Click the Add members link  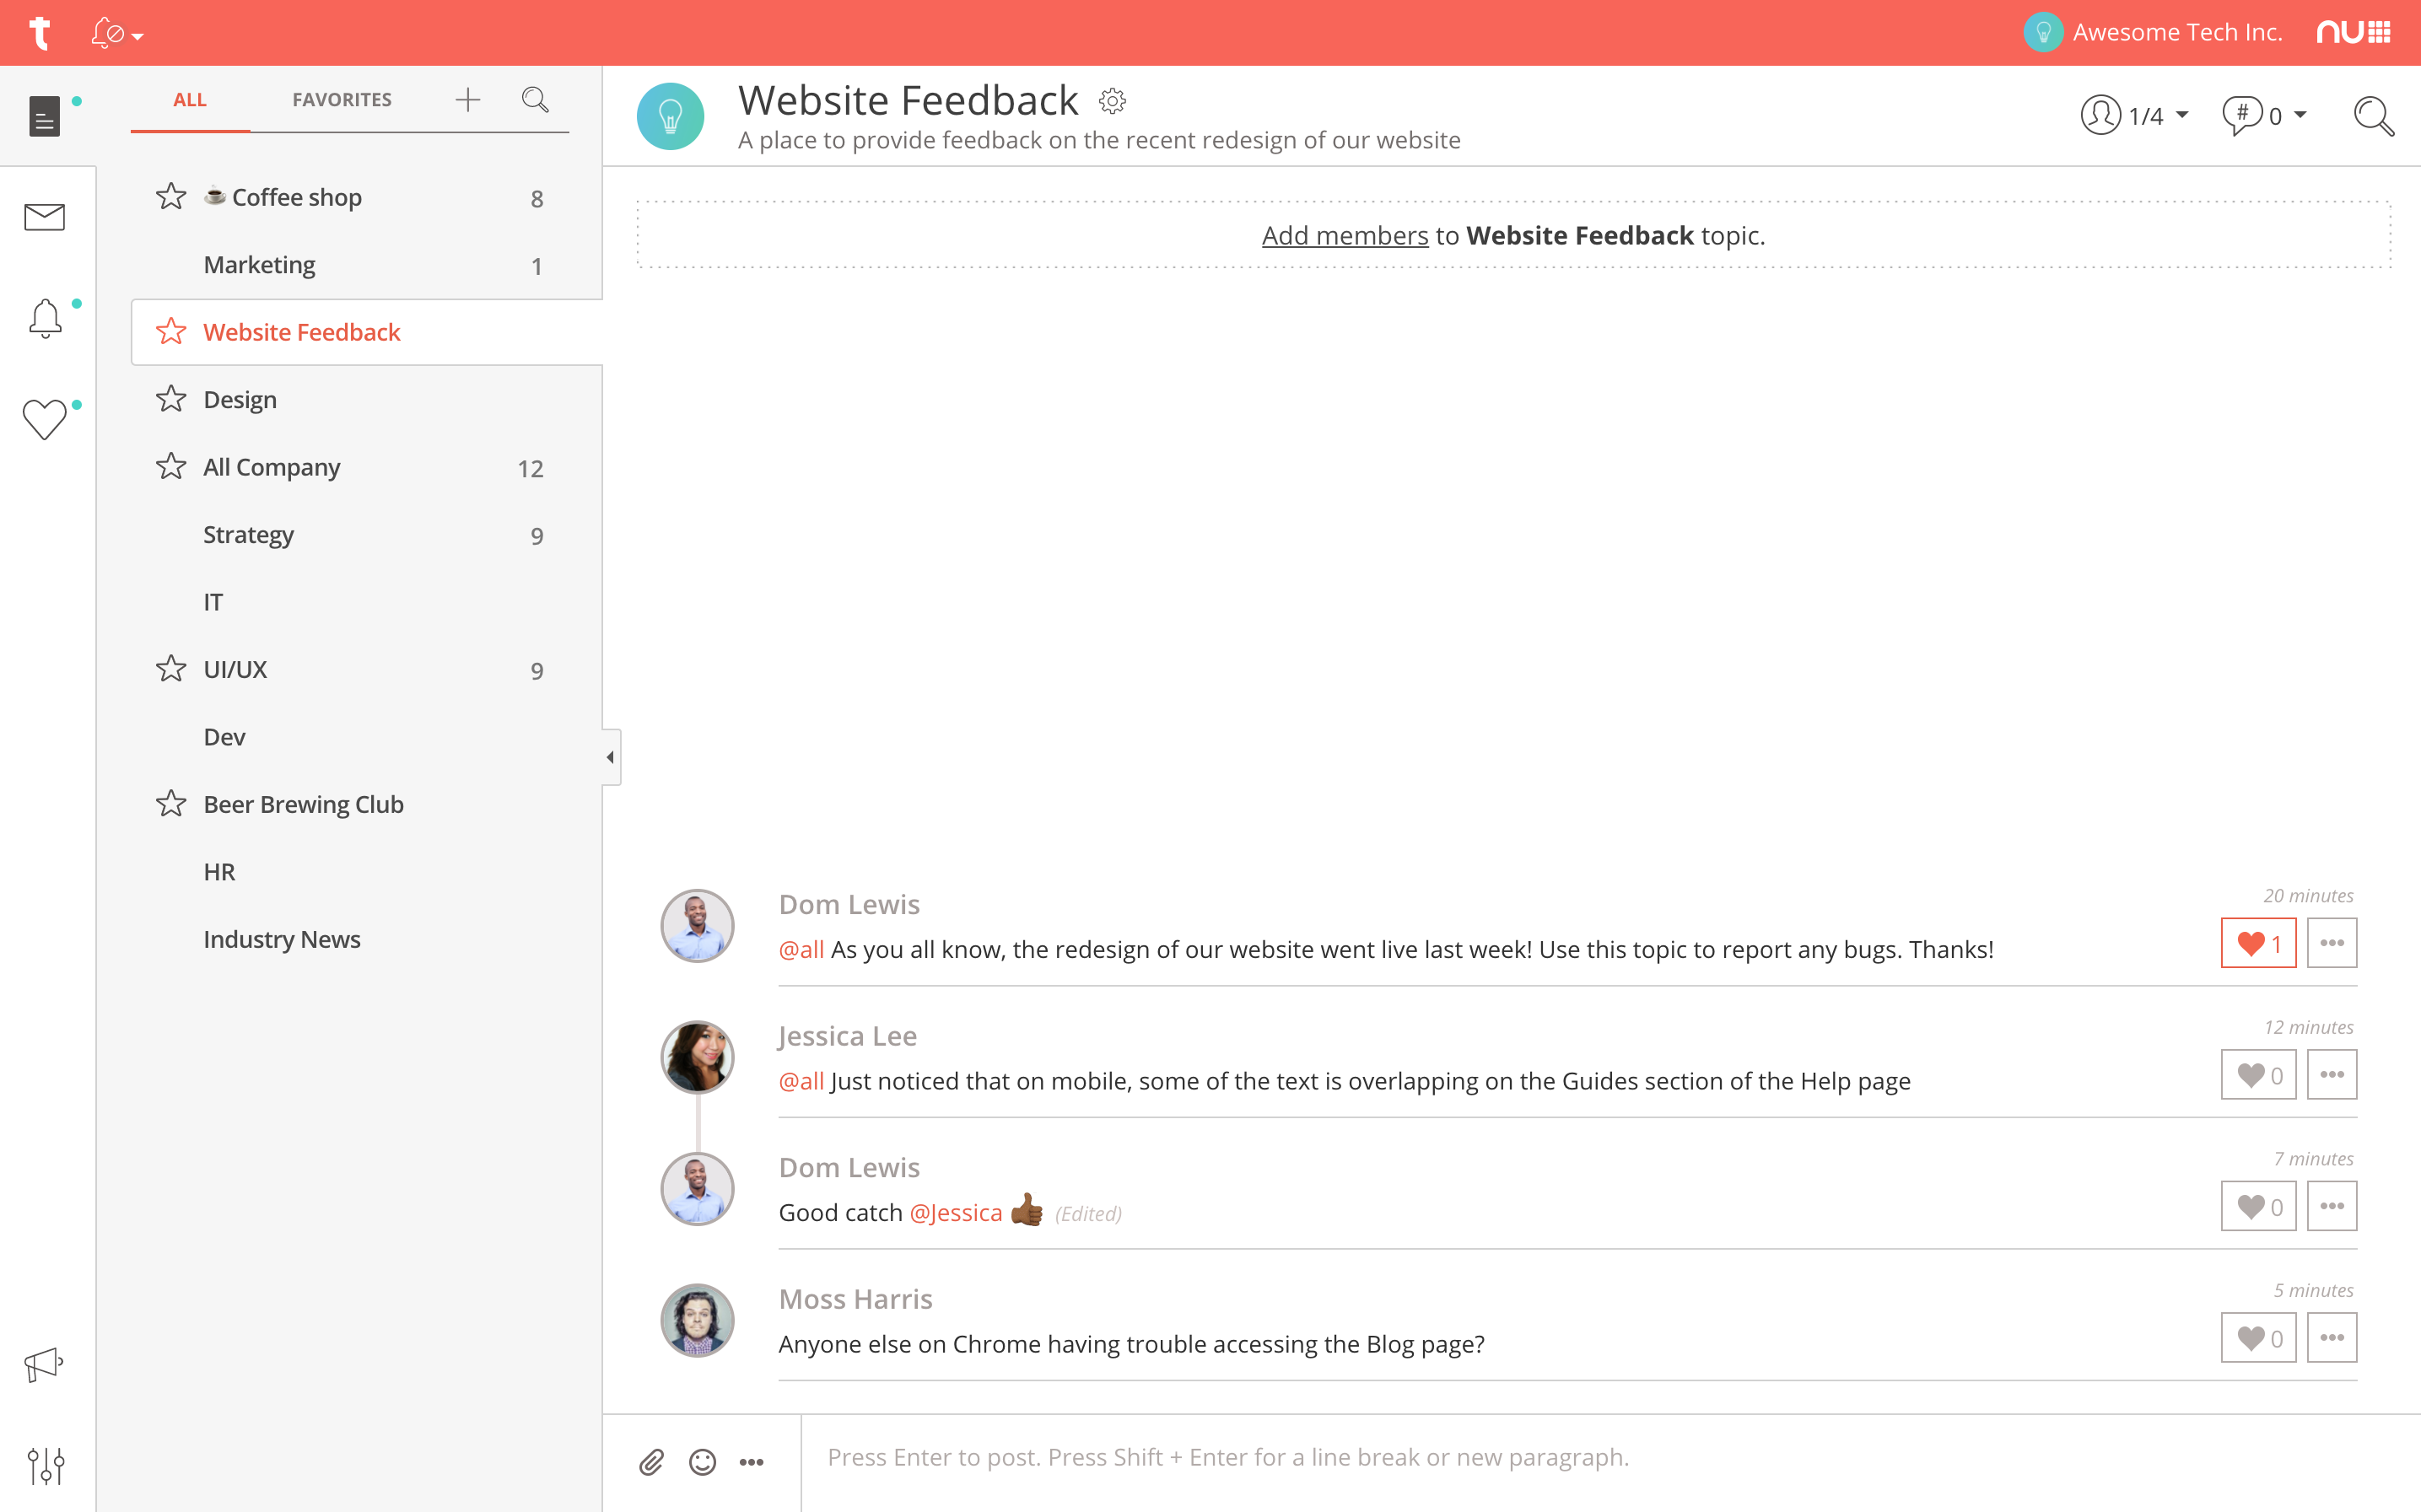click(1344, 236)
